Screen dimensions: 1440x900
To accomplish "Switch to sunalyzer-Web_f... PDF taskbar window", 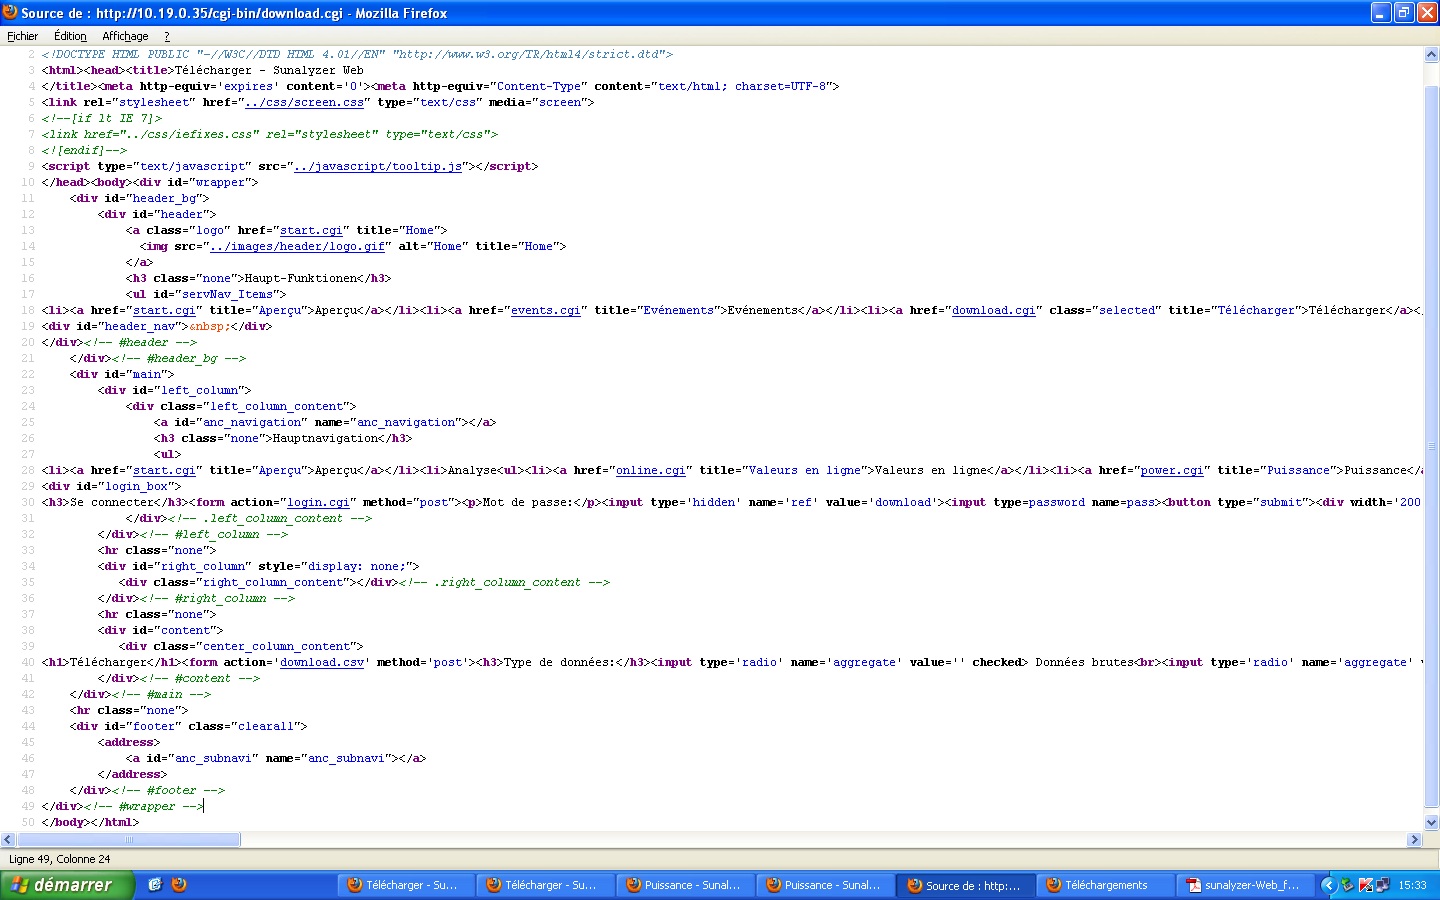I will pos(1244,885).
